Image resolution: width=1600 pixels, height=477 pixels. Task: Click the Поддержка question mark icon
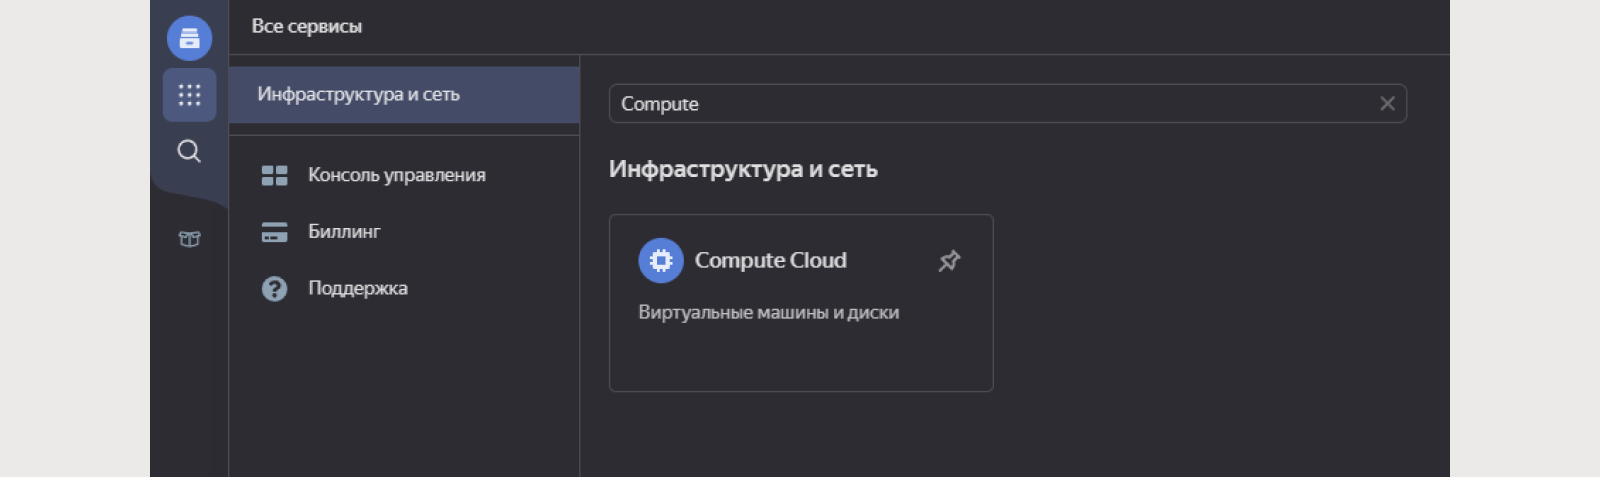pyautogui.click(x=274, y=289)
